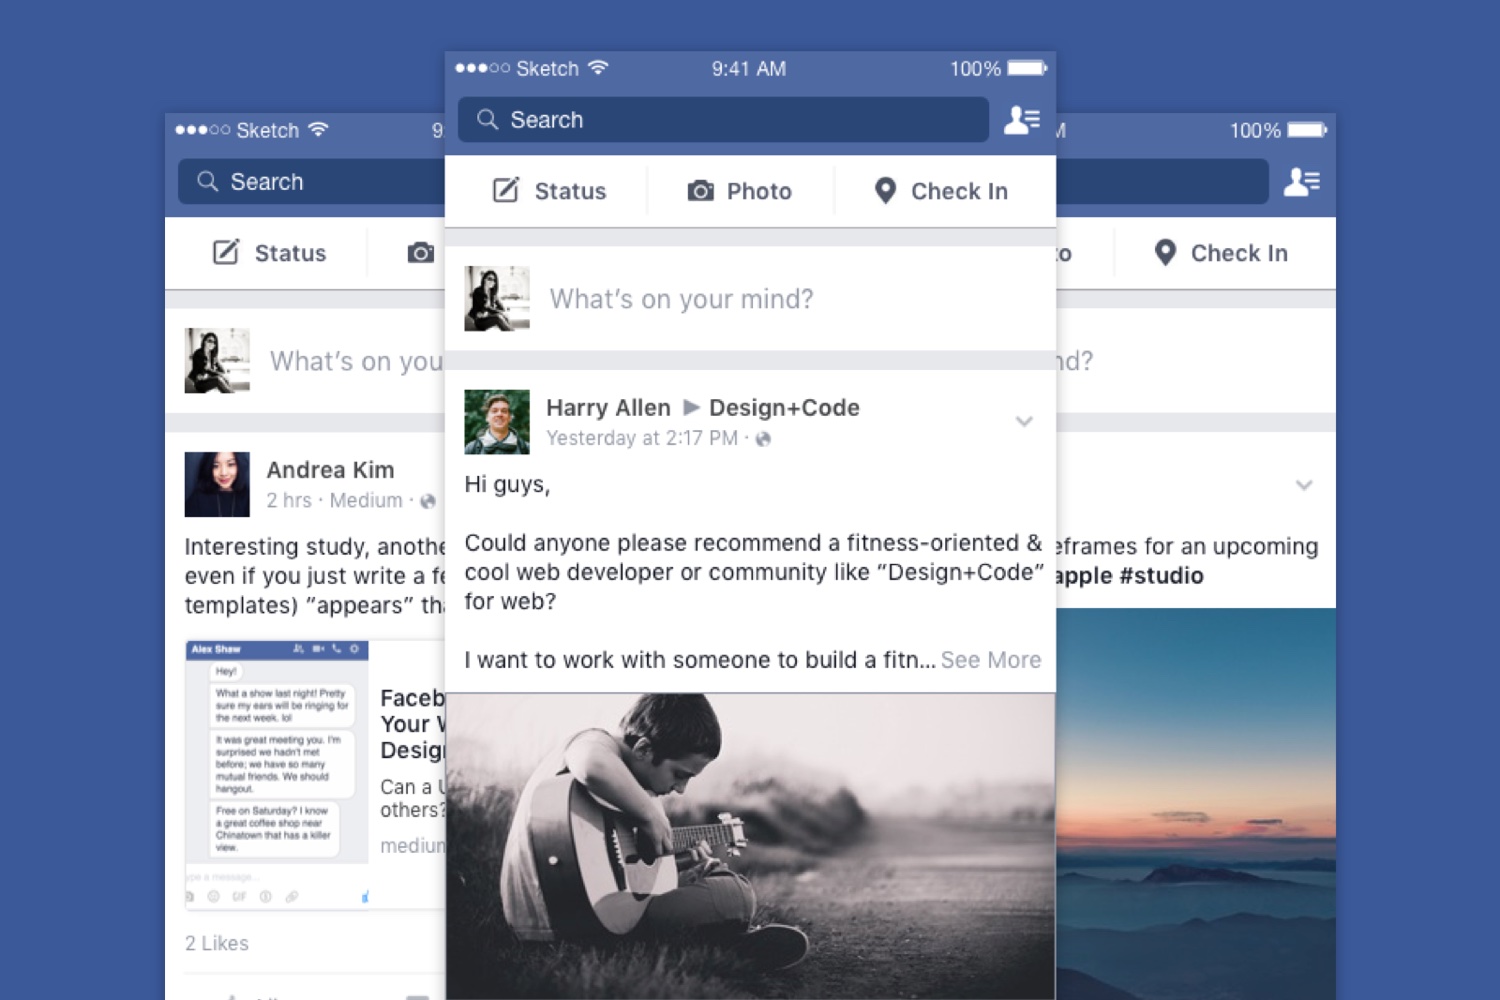The height and width of the screenshot is (1000, 1500).
Task: Click the Wi-Fi icon in the center phone's status bar
Action: 598,68
